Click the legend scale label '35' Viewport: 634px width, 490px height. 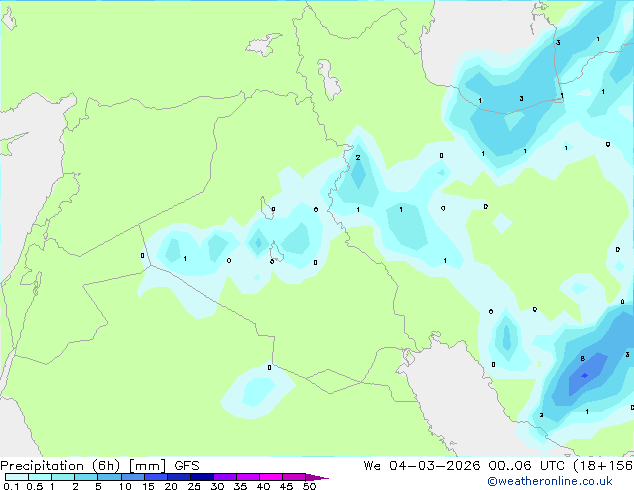240,486
